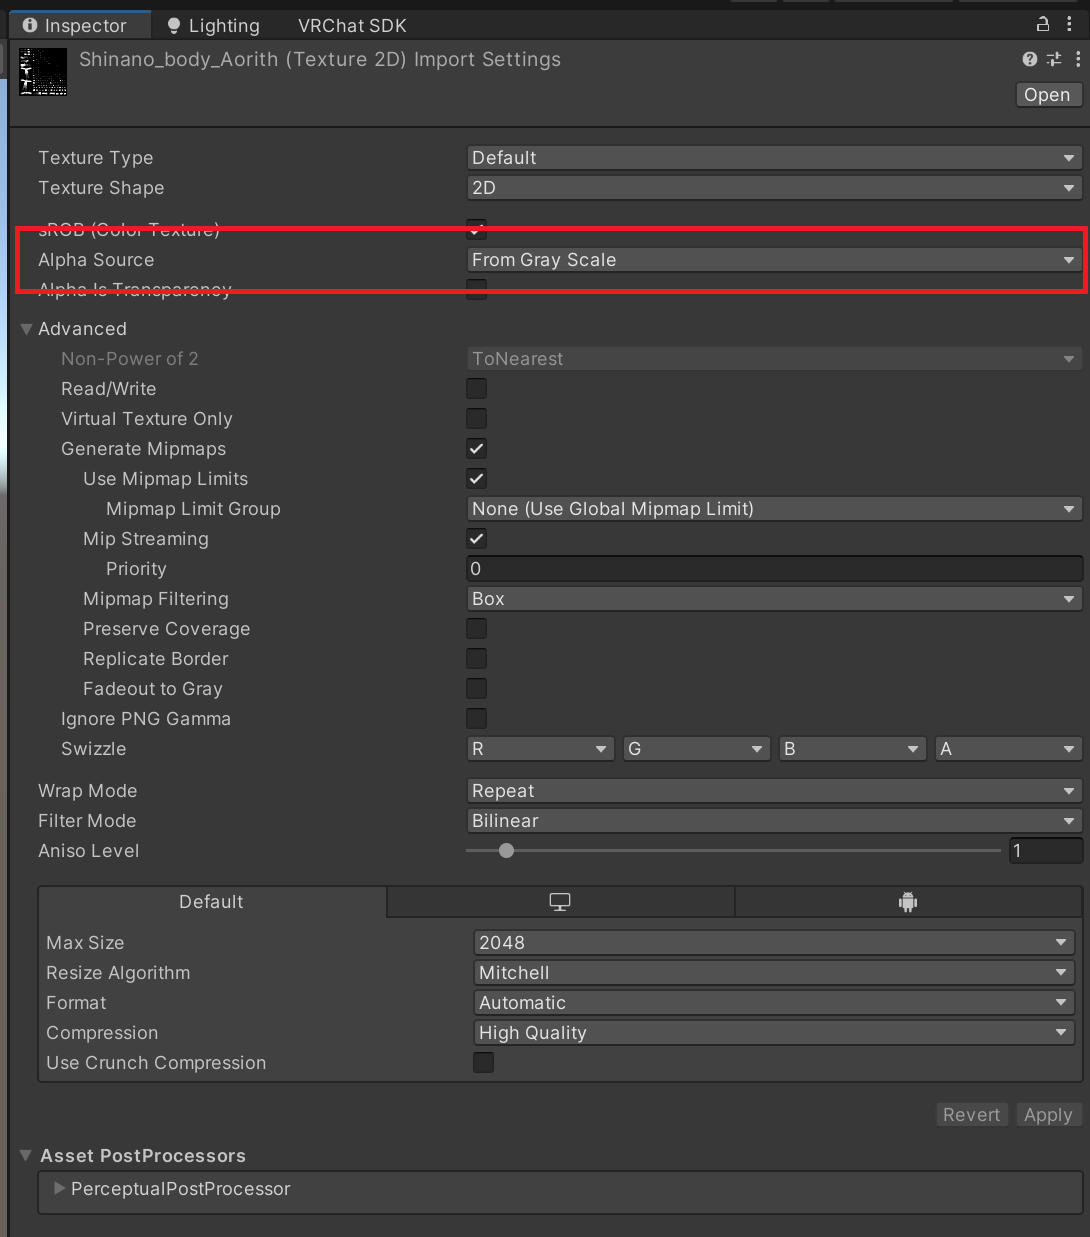Enable the Read/Write checkbox
The image size is (1090, 1237).
click(477, 389)
